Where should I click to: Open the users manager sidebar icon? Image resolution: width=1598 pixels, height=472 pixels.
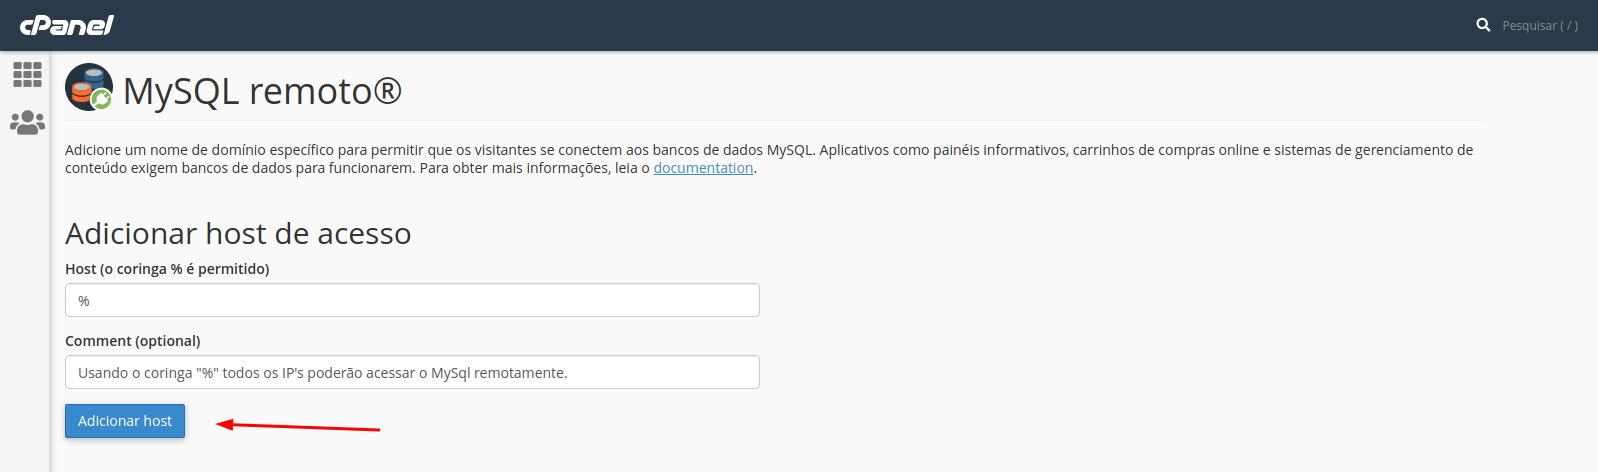pyautogui.click(x=27, y=122)
